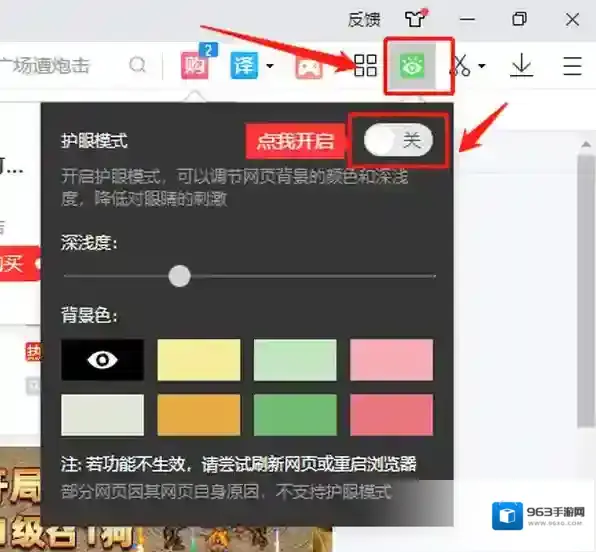Click the green eye-protection icon
Viewport: 596px width, 552px height.
[x=412, y=66]
